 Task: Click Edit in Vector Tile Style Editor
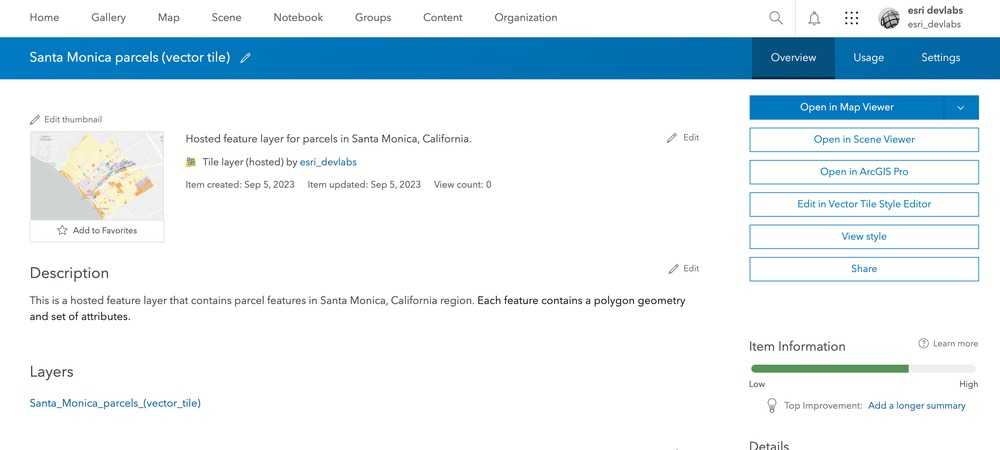(x=864, y=204)
